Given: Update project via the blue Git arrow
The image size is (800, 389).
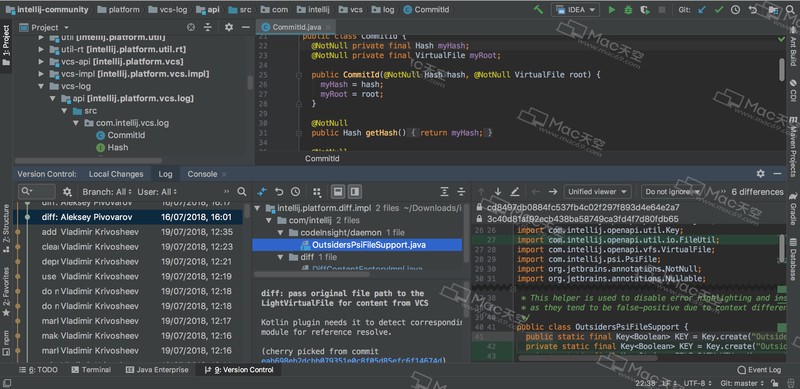Looking at the screenshot, I should pyautogui.click(x=702, y=10).
